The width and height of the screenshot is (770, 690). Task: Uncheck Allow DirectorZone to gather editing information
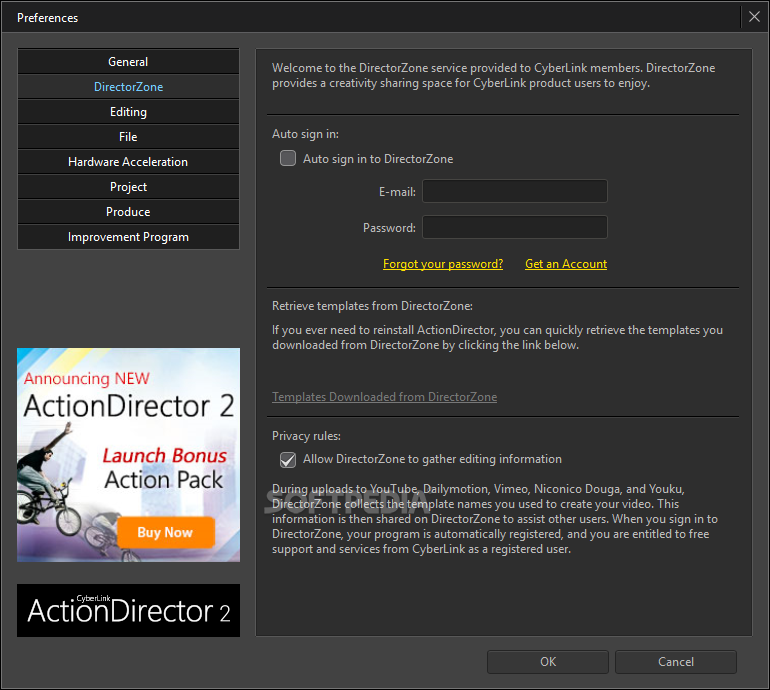coord(288,460)
